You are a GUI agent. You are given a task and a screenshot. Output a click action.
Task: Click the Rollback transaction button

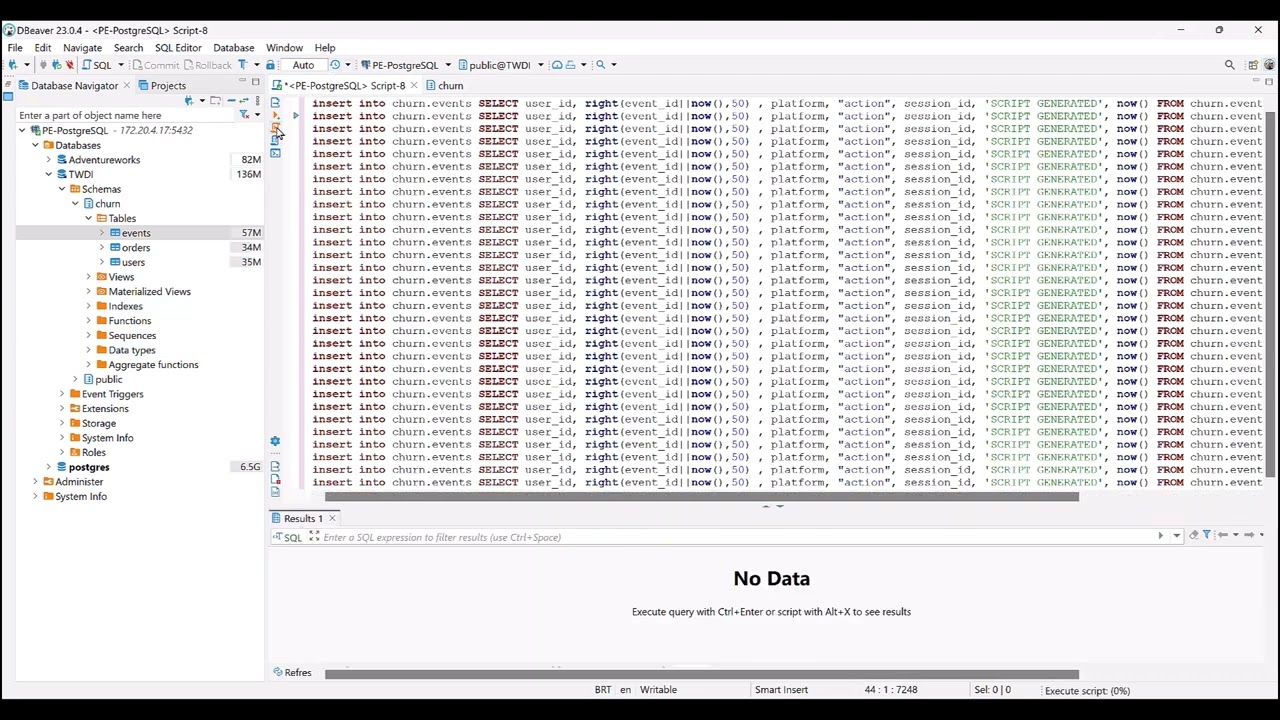[x=207, y=65]
